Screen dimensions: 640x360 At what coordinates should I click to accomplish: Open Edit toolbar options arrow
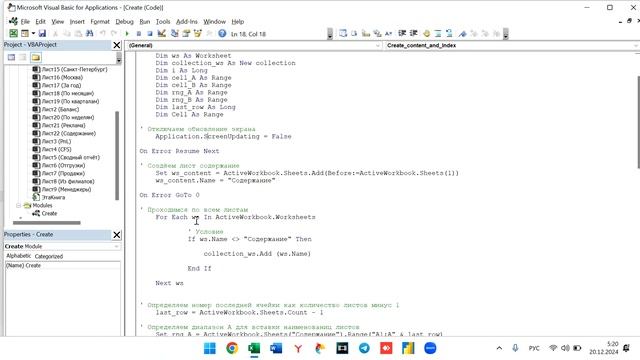pos(506,34)
